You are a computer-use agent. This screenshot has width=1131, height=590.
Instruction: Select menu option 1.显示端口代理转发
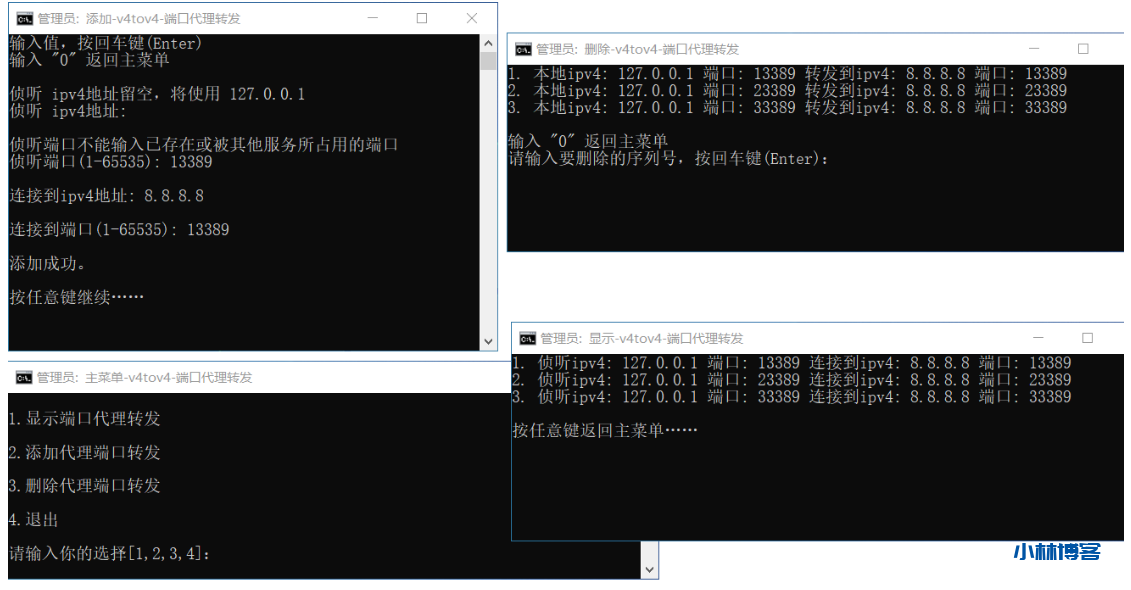(84, 419)
